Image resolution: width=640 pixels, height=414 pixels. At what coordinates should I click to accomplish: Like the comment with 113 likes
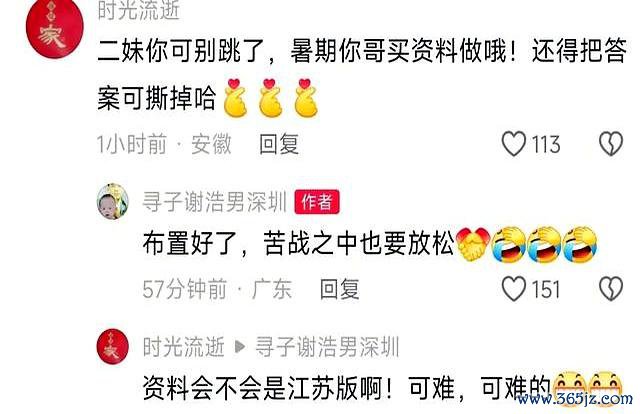(513, 144)
